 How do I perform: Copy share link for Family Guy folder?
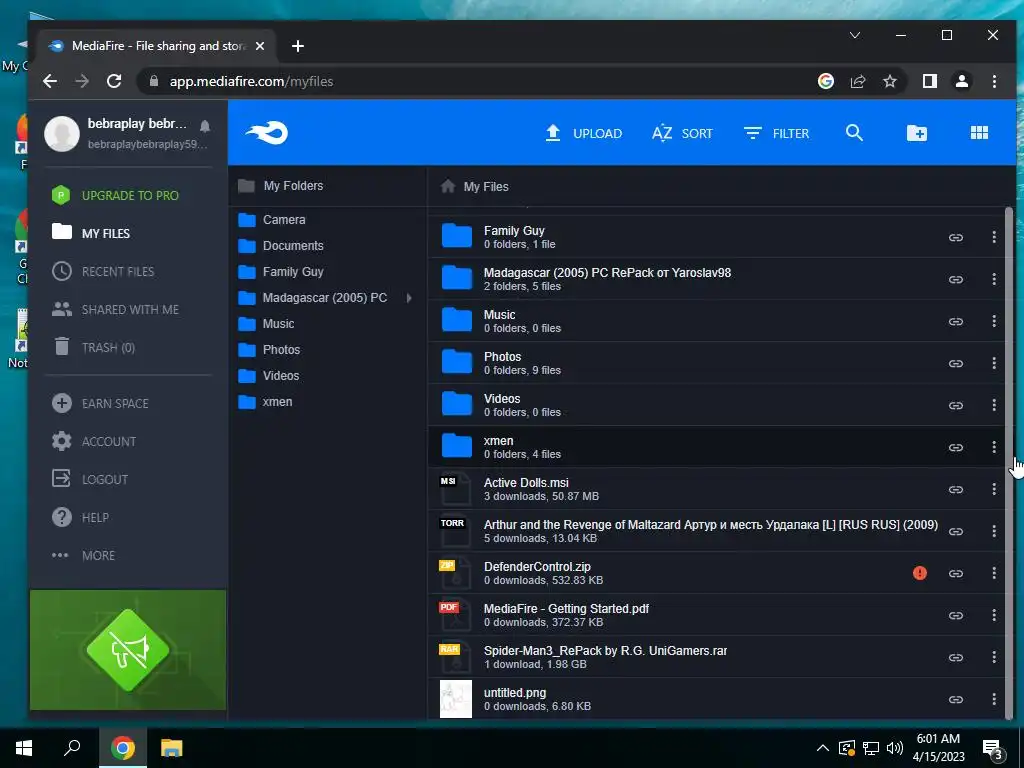click(x=956, y=237)
